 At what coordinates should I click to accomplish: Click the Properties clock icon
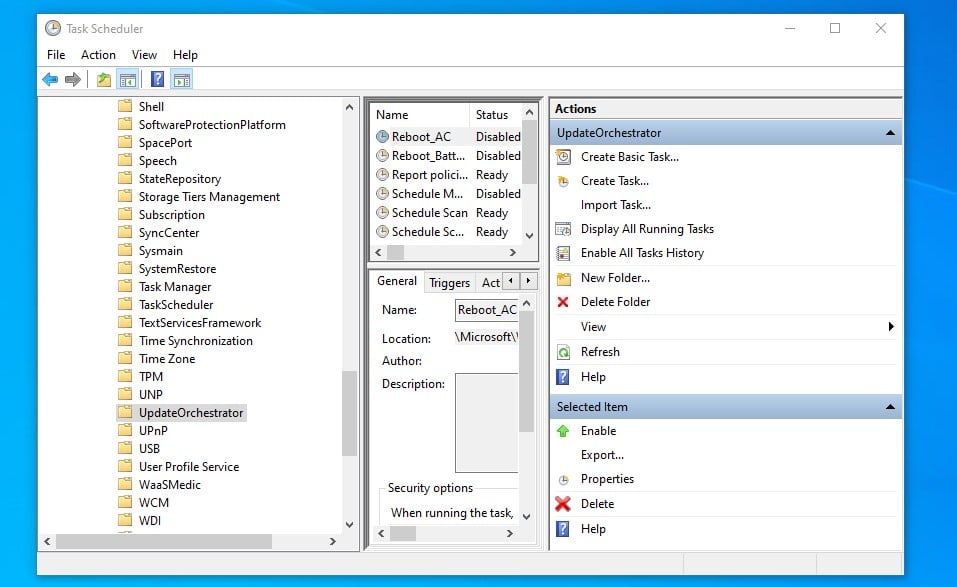(563, 480)
